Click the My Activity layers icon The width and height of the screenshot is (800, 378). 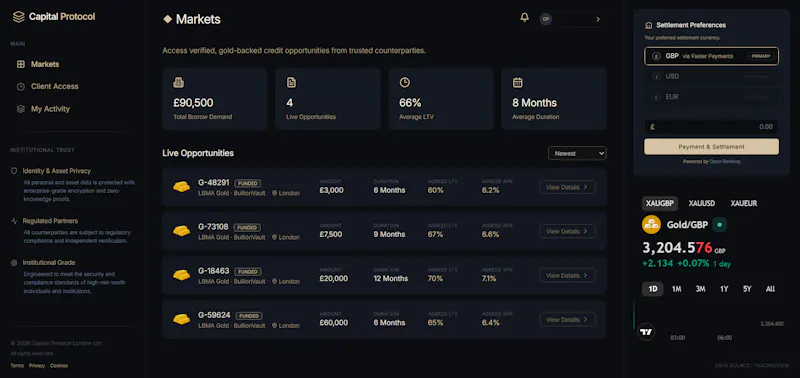click(x=20, y=109)
